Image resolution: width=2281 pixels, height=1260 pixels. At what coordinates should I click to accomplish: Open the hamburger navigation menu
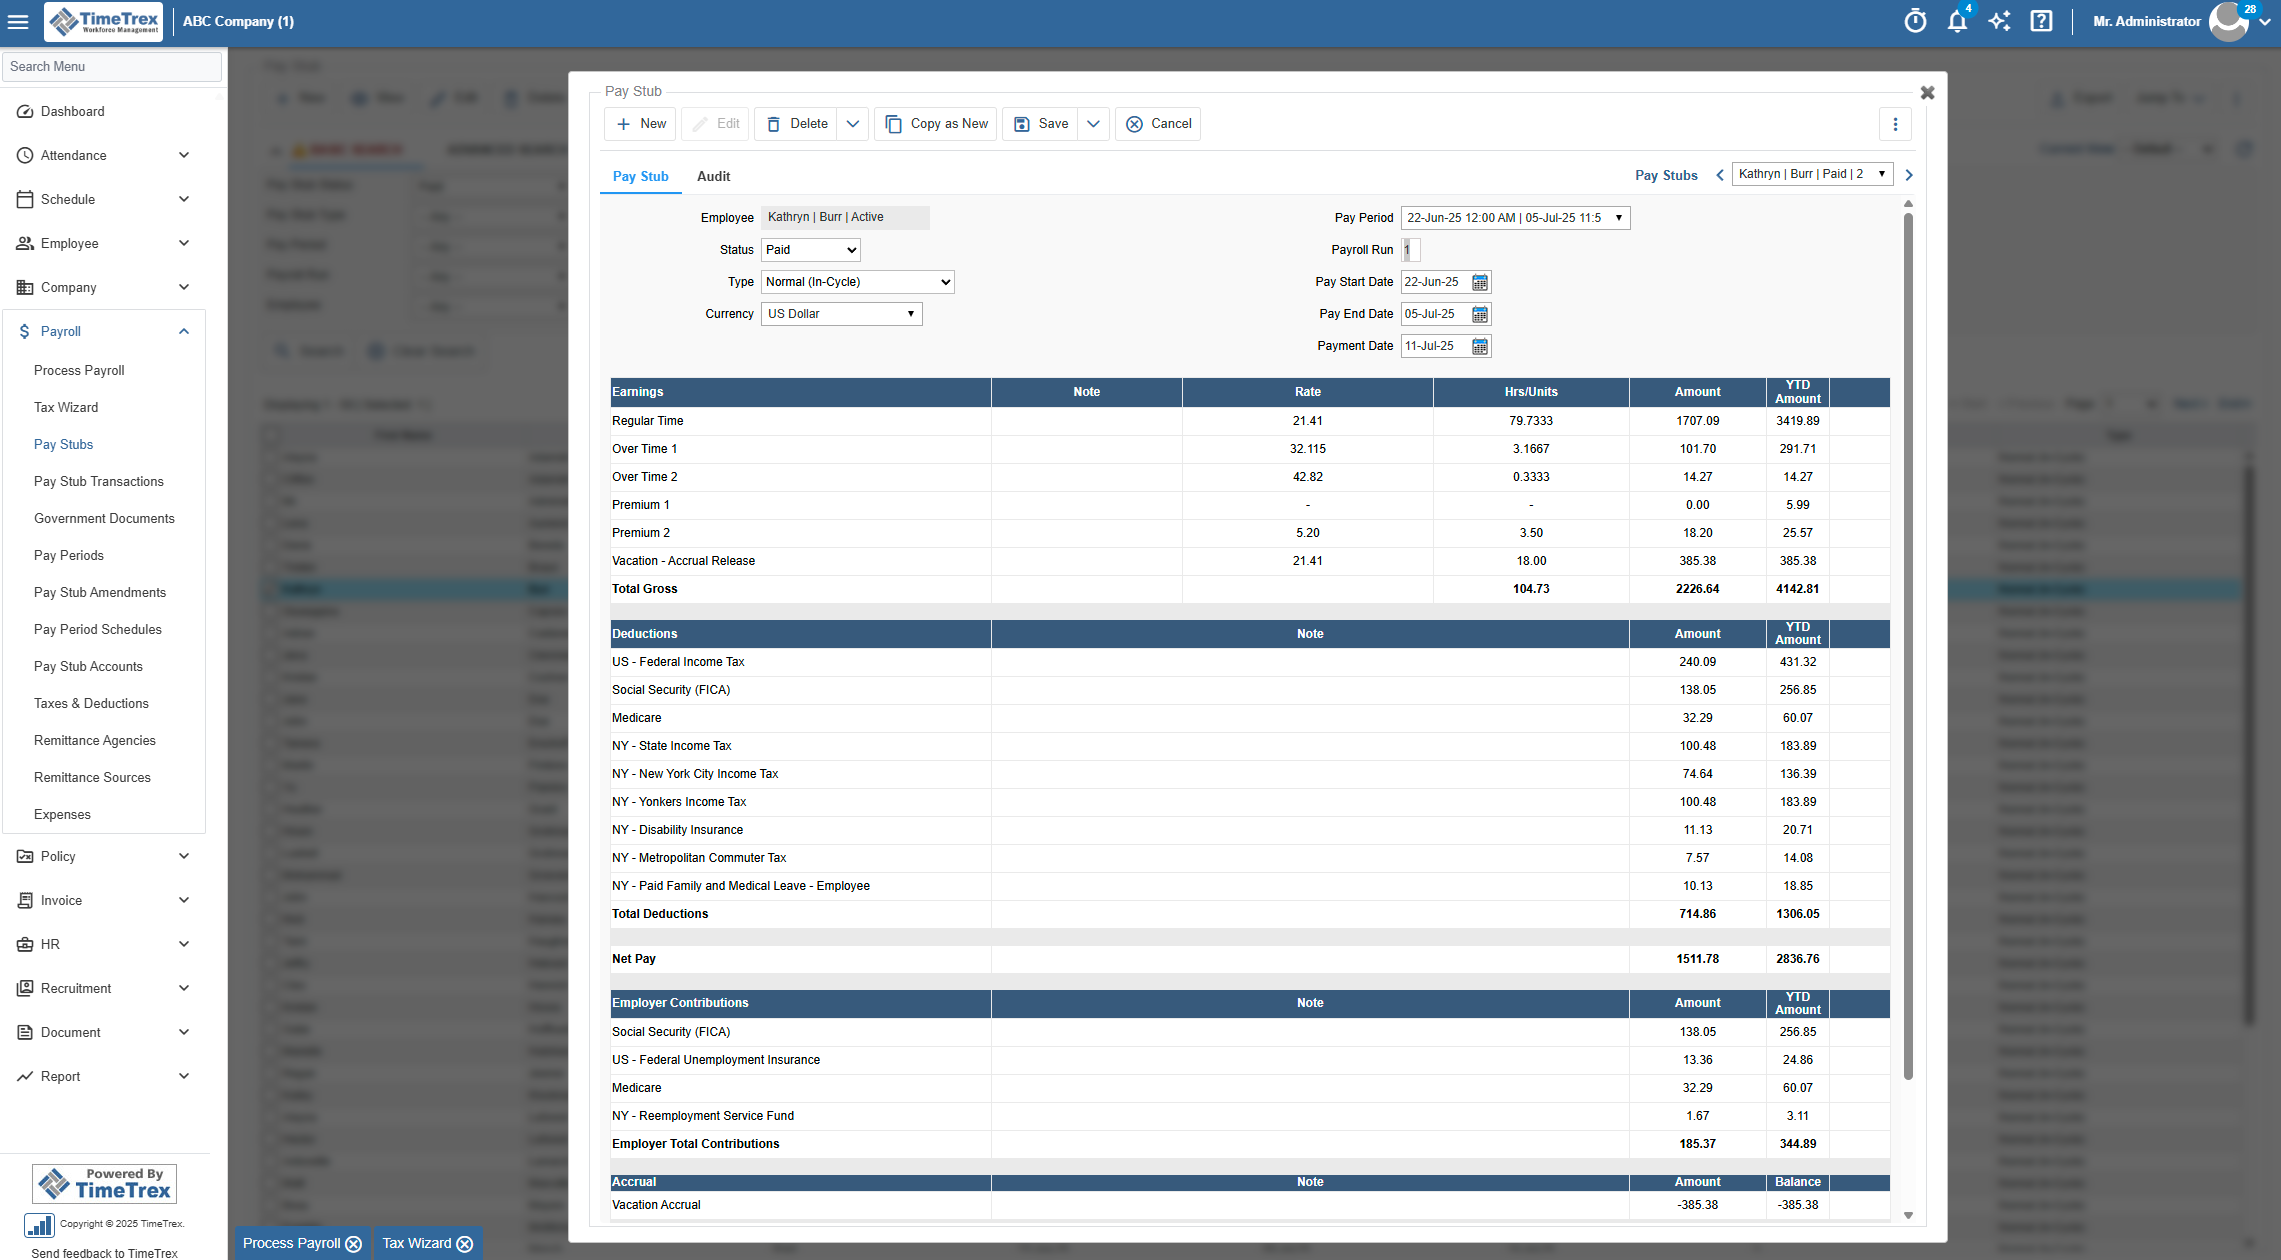18,21
